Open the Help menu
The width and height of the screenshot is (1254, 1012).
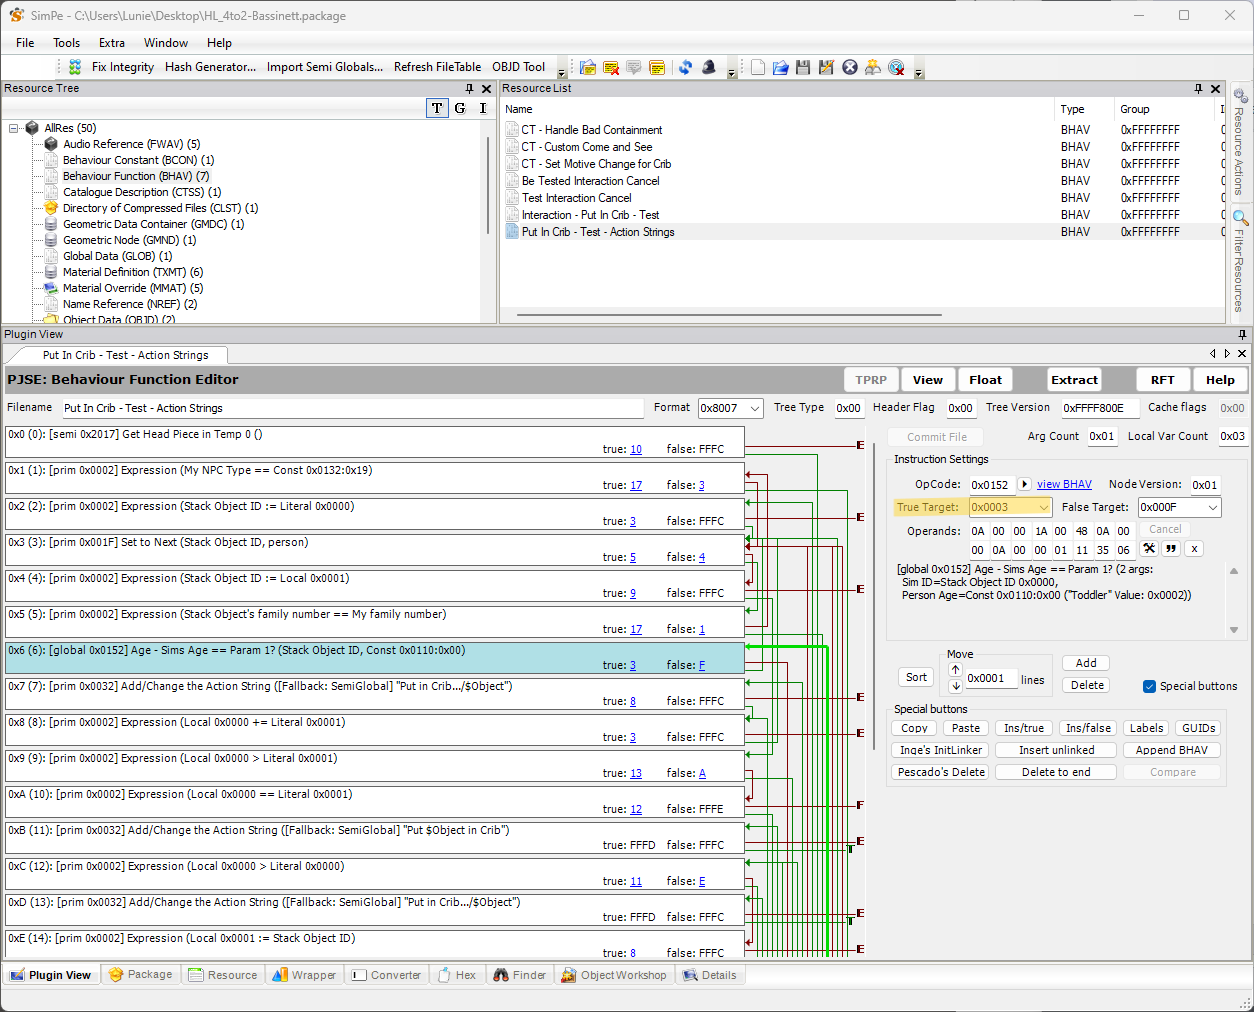(x=219, y=43)
